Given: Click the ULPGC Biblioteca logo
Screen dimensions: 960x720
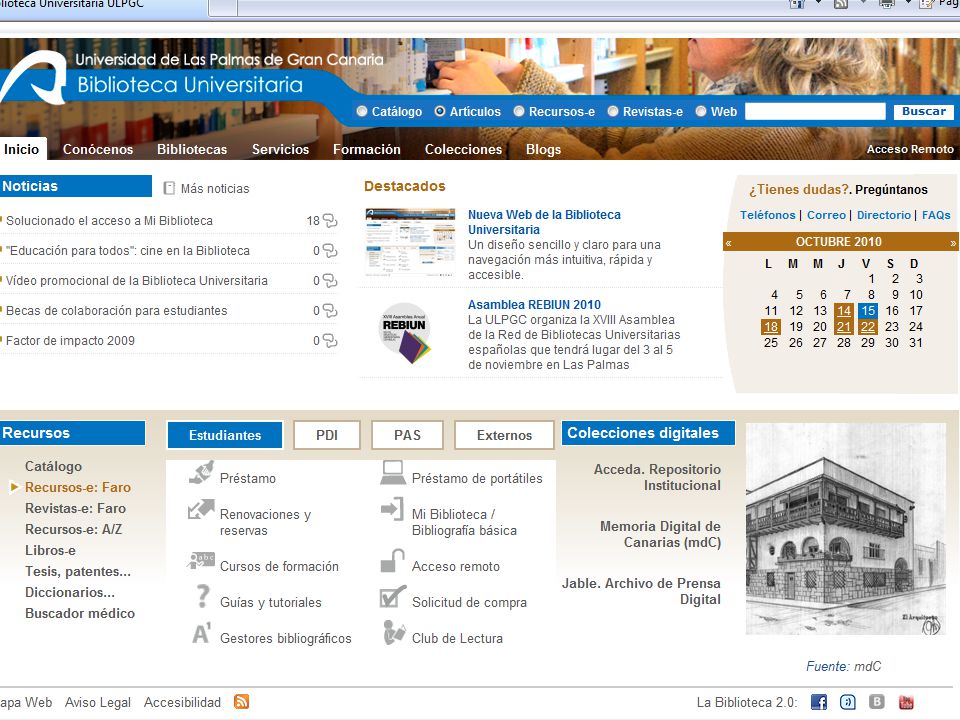Looking at the screenshot, I should tap(34, 78).
